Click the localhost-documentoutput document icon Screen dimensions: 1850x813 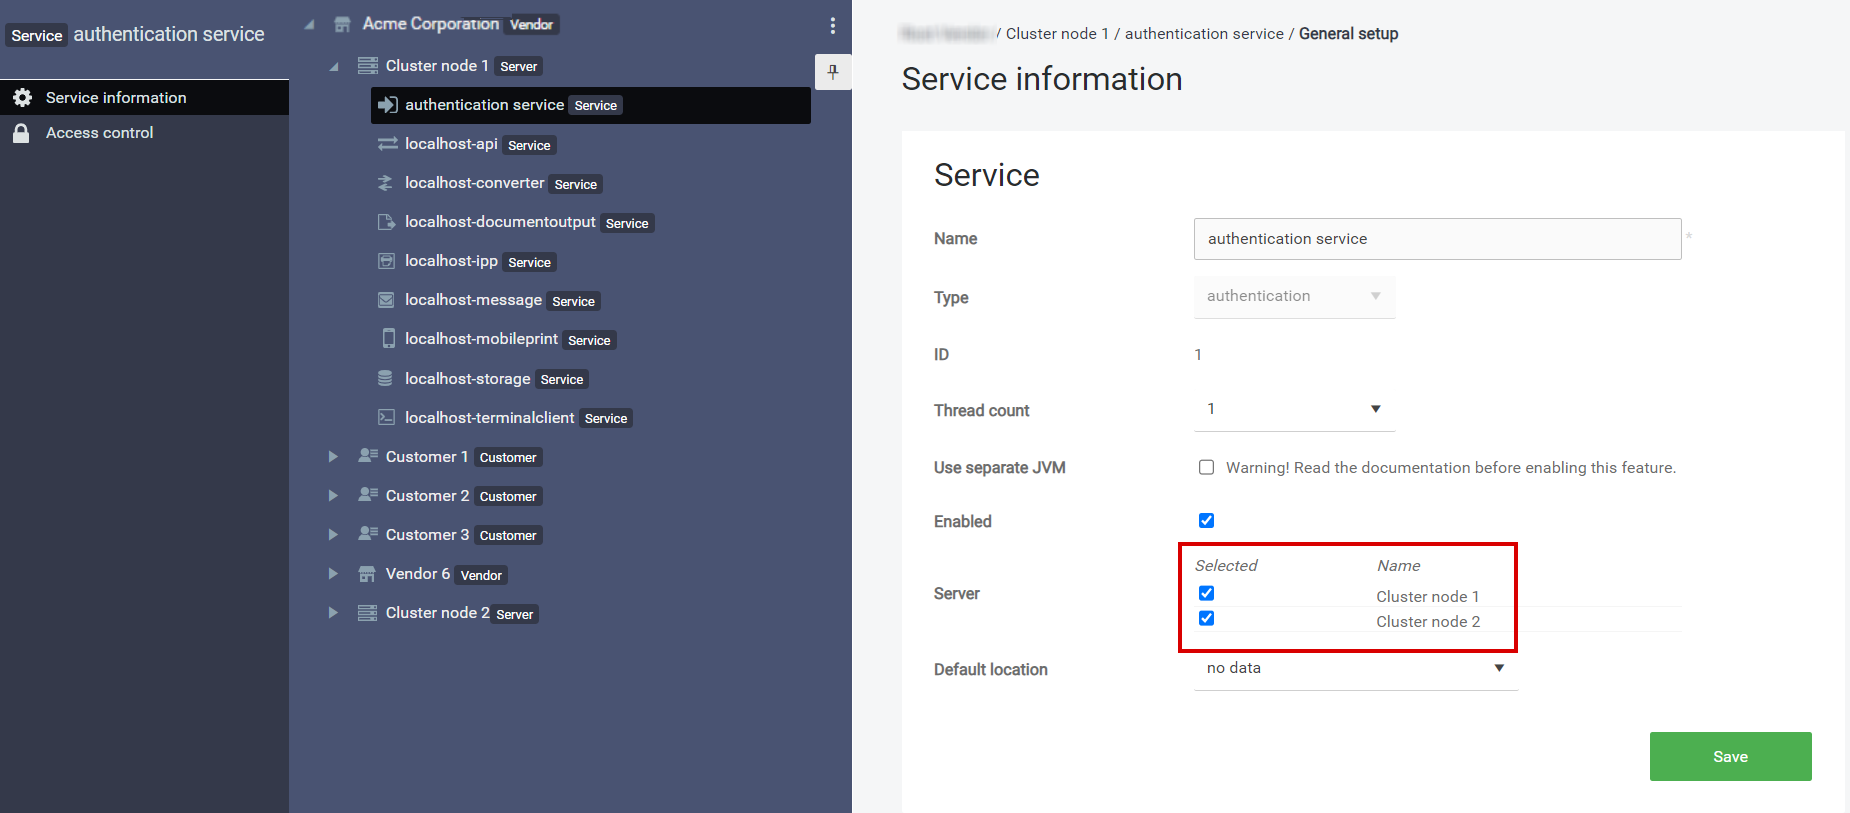click(x=386, y=222)
